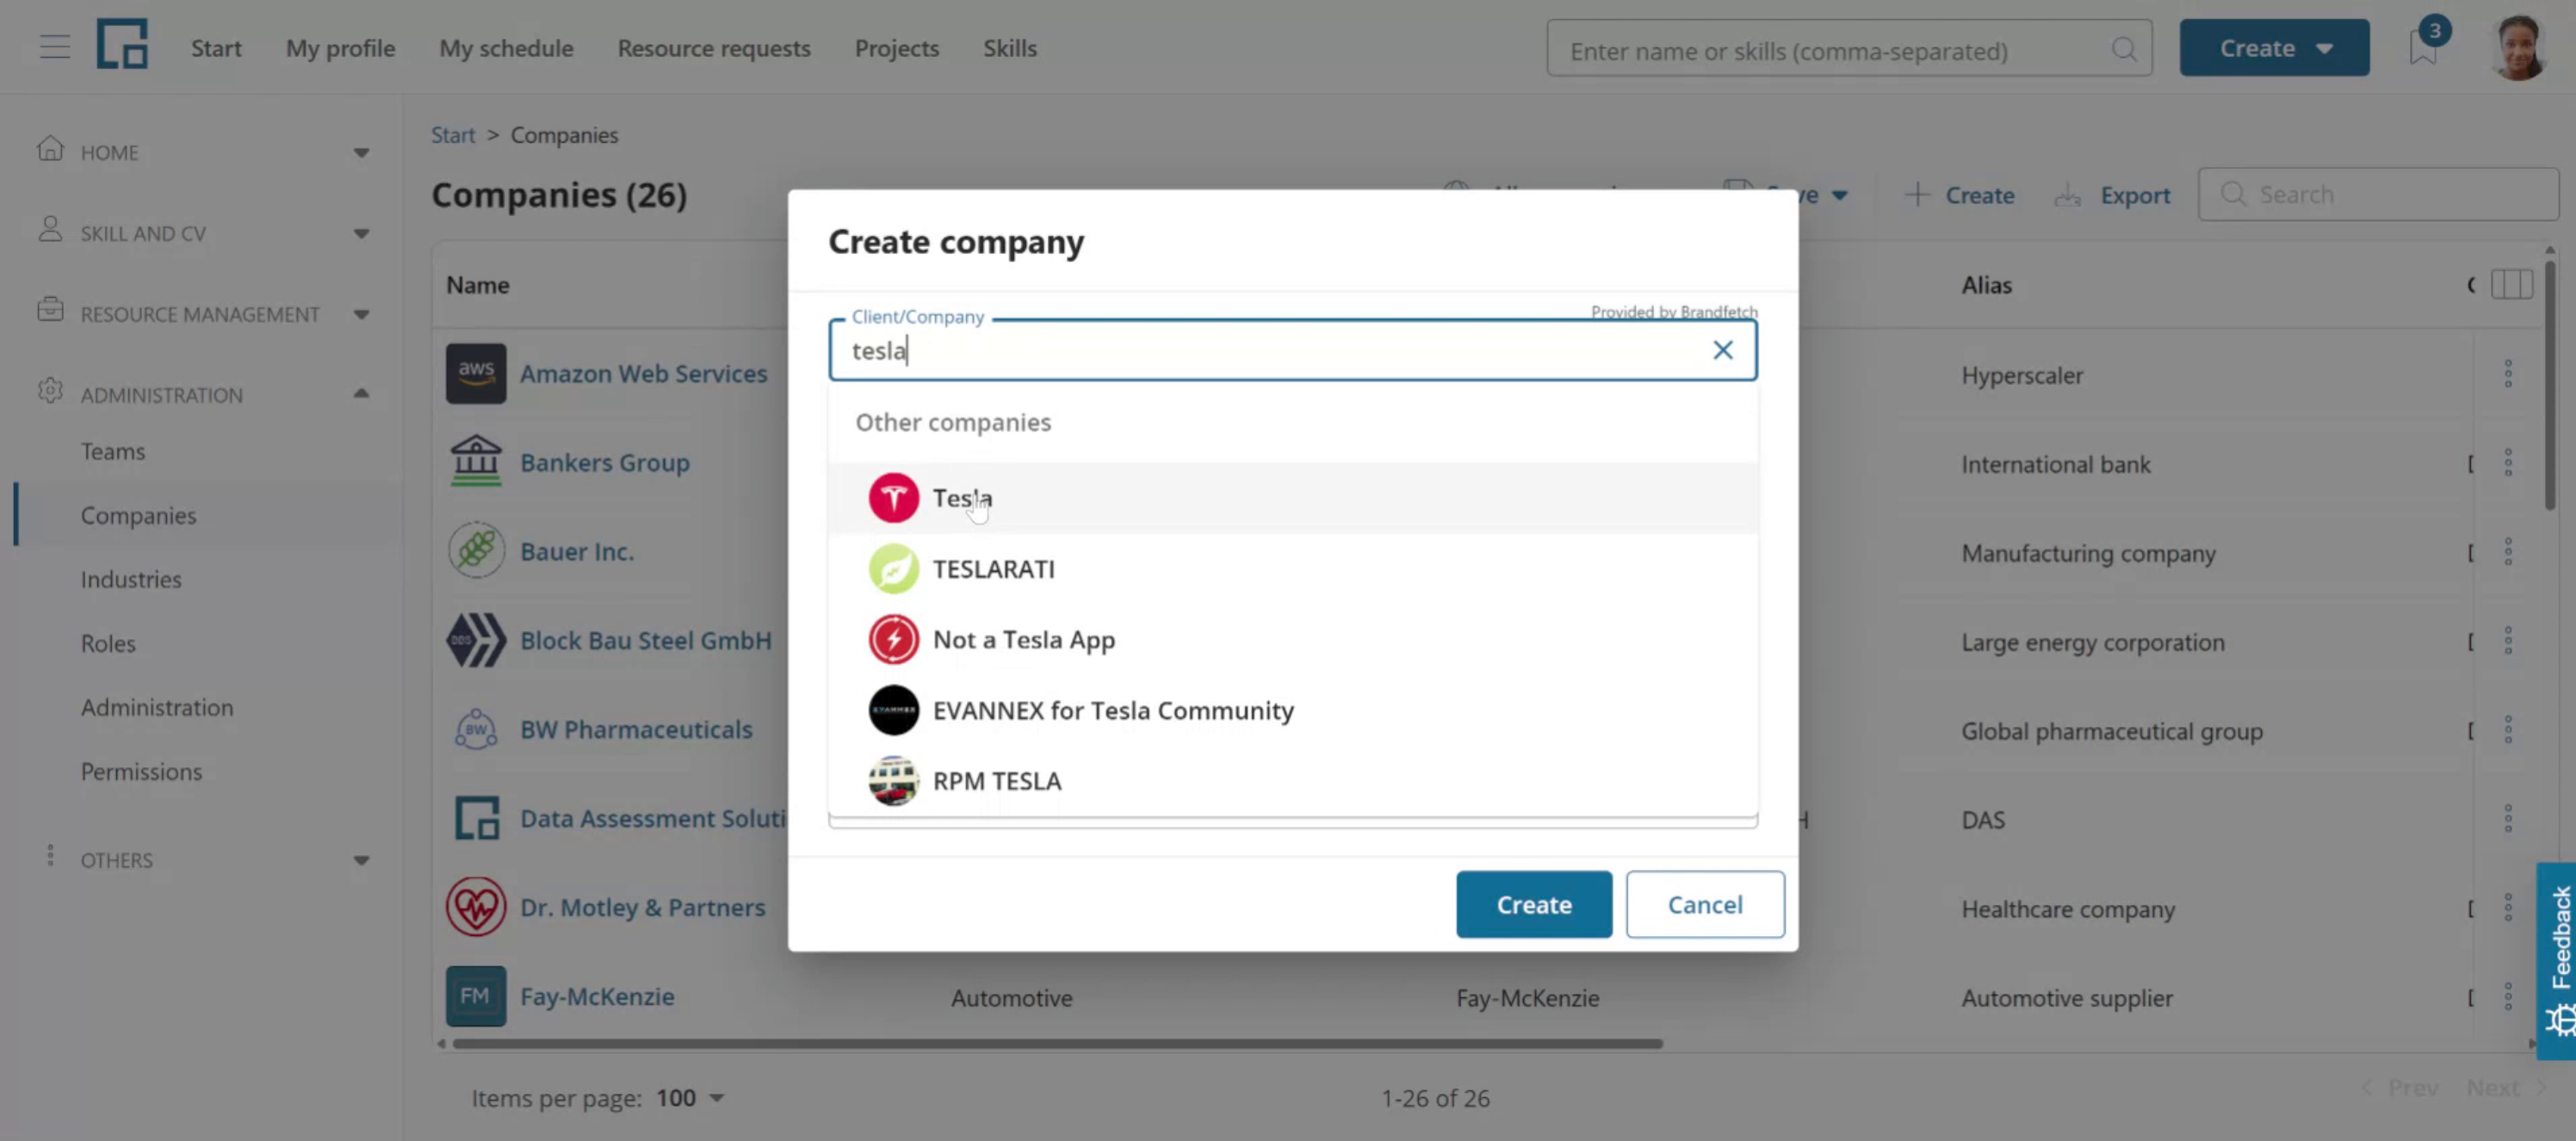Expand the SKILL AND CV section
The image size is (2576, 1141).
[361, 234]
